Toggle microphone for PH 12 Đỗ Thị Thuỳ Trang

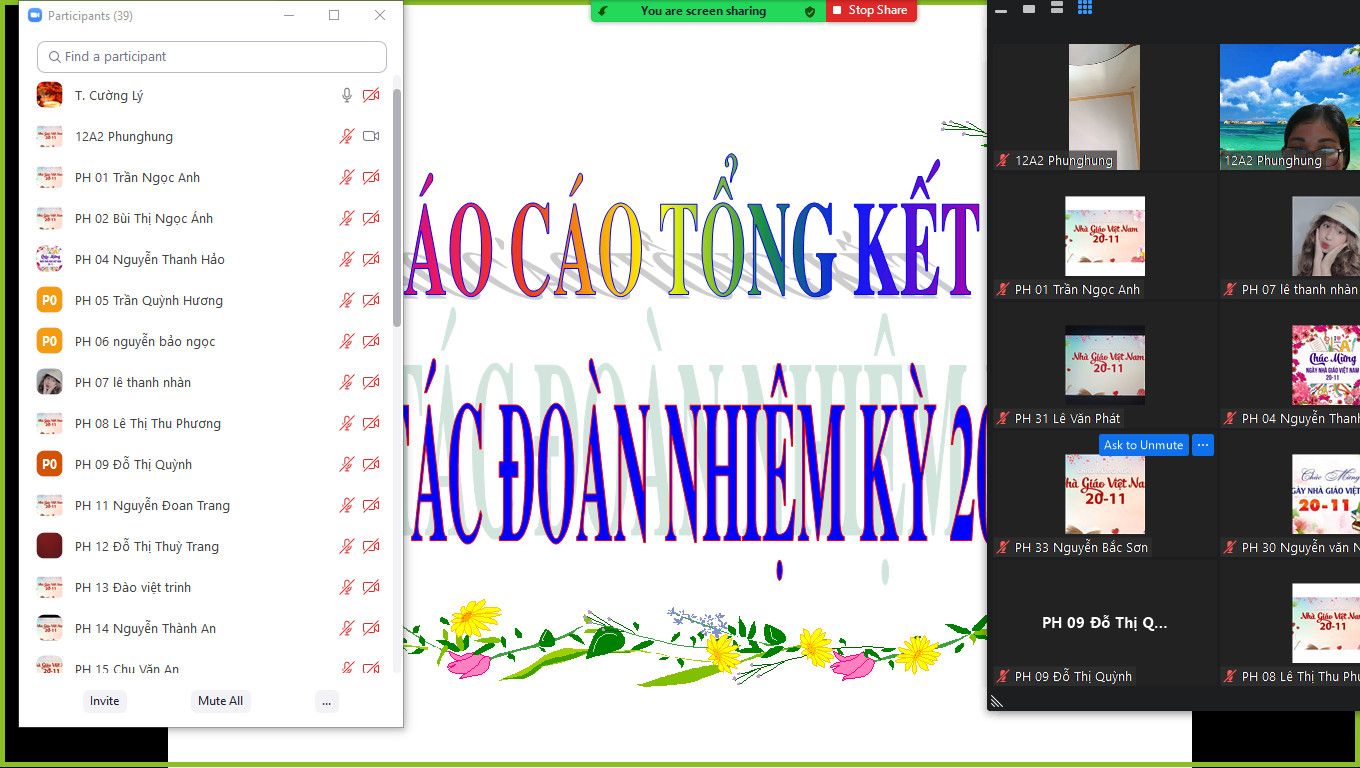[x=347, y=547]
